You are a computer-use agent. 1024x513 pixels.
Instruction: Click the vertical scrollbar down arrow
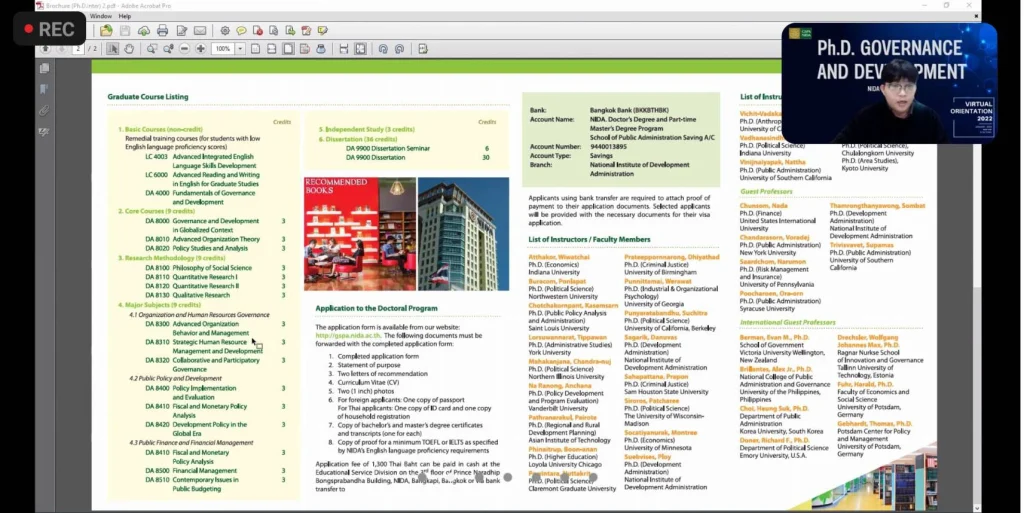[977, 508]
